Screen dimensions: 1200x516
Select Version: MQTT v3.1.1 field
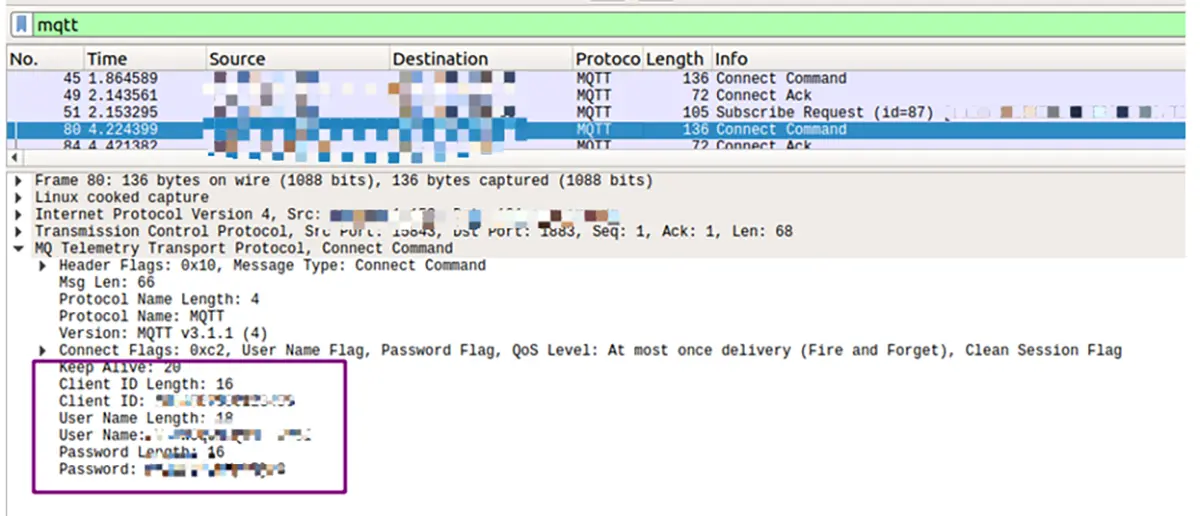(163, 334)
